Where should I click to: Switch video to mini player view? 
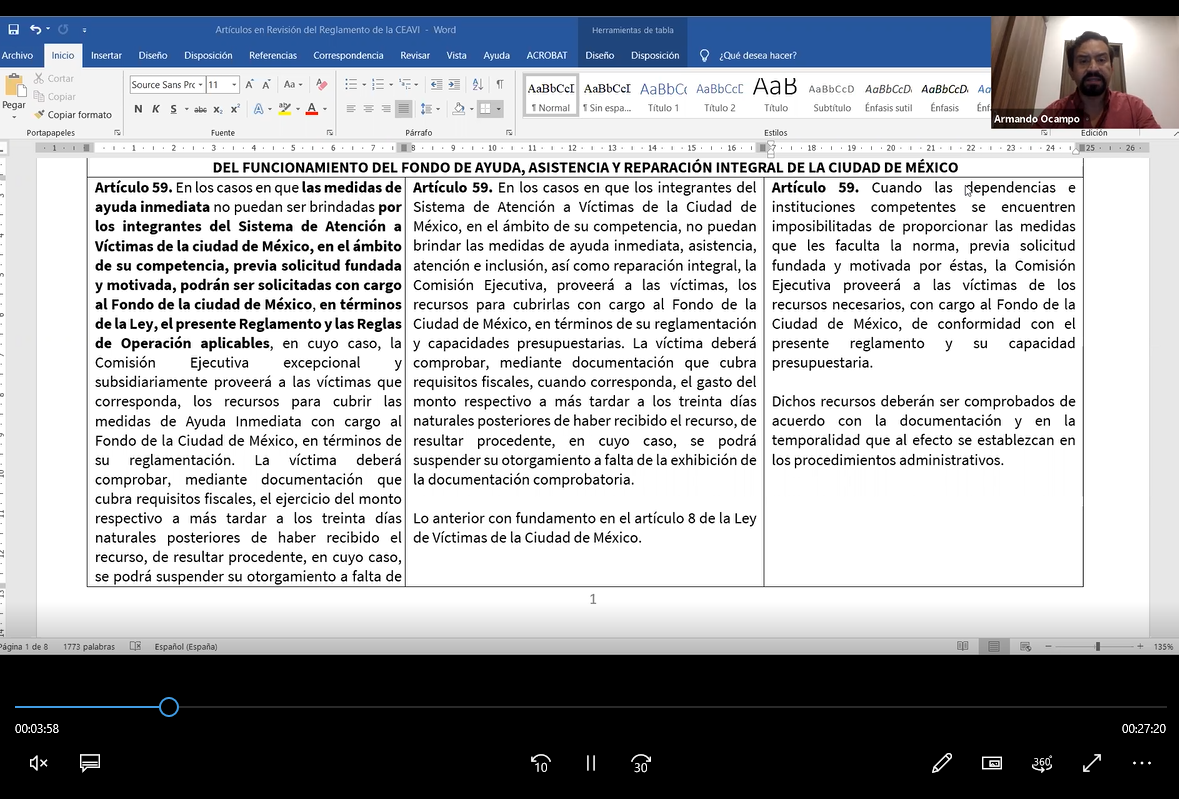click(x=992, y=764)
